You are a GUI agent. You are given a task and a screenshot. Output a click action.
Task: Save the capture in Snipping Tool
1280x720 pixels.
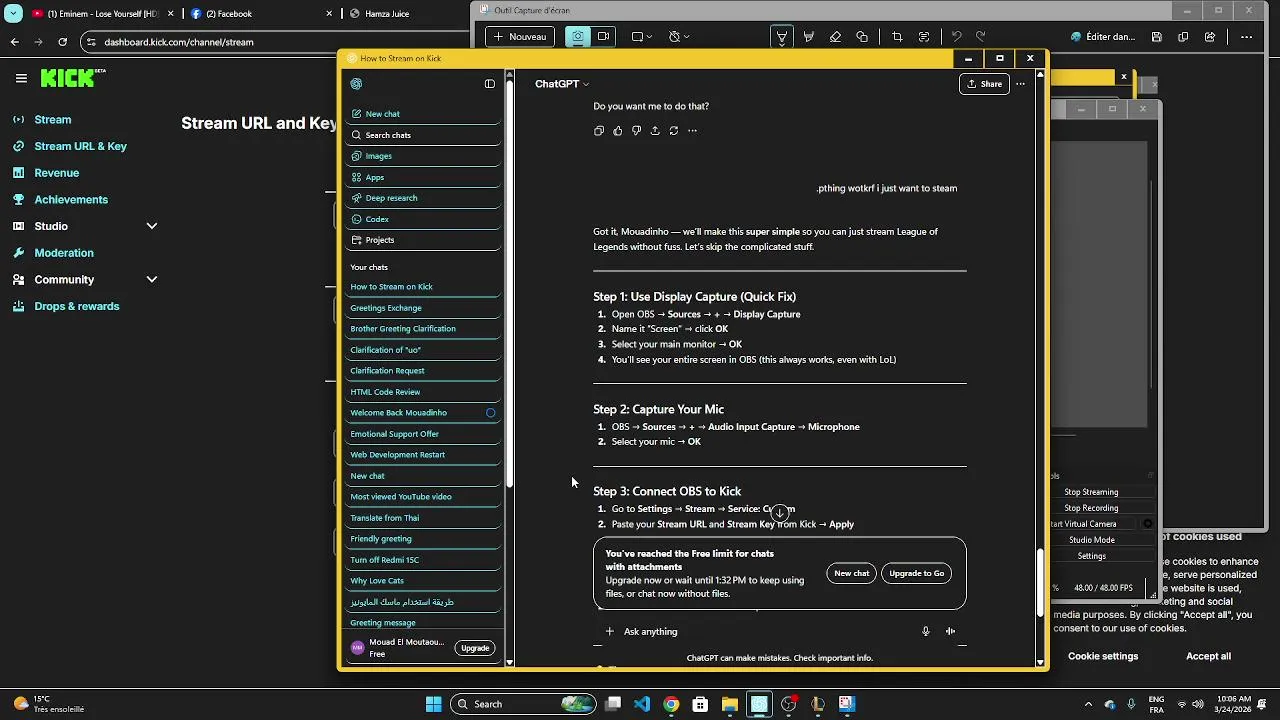point(1156,37)
